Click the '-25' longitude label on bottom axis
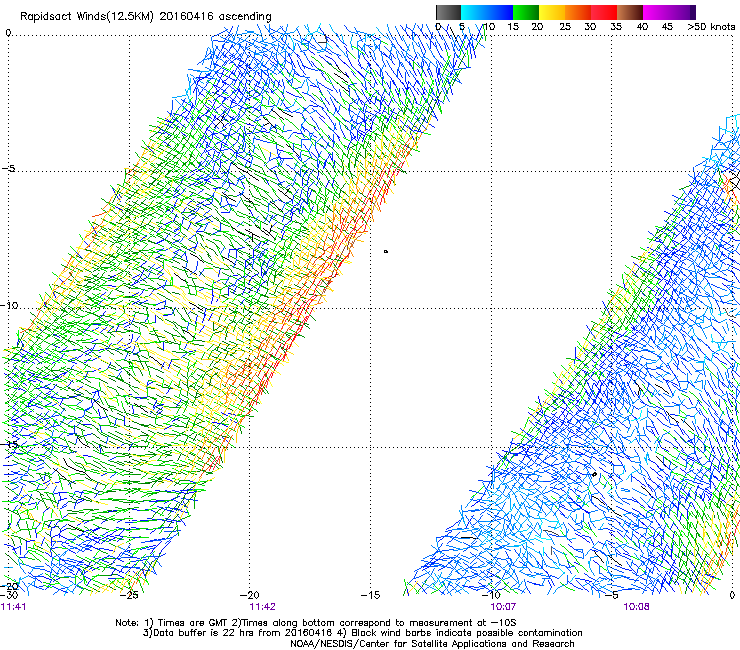This screenshot has width=740, height=650. coord(129,595)
